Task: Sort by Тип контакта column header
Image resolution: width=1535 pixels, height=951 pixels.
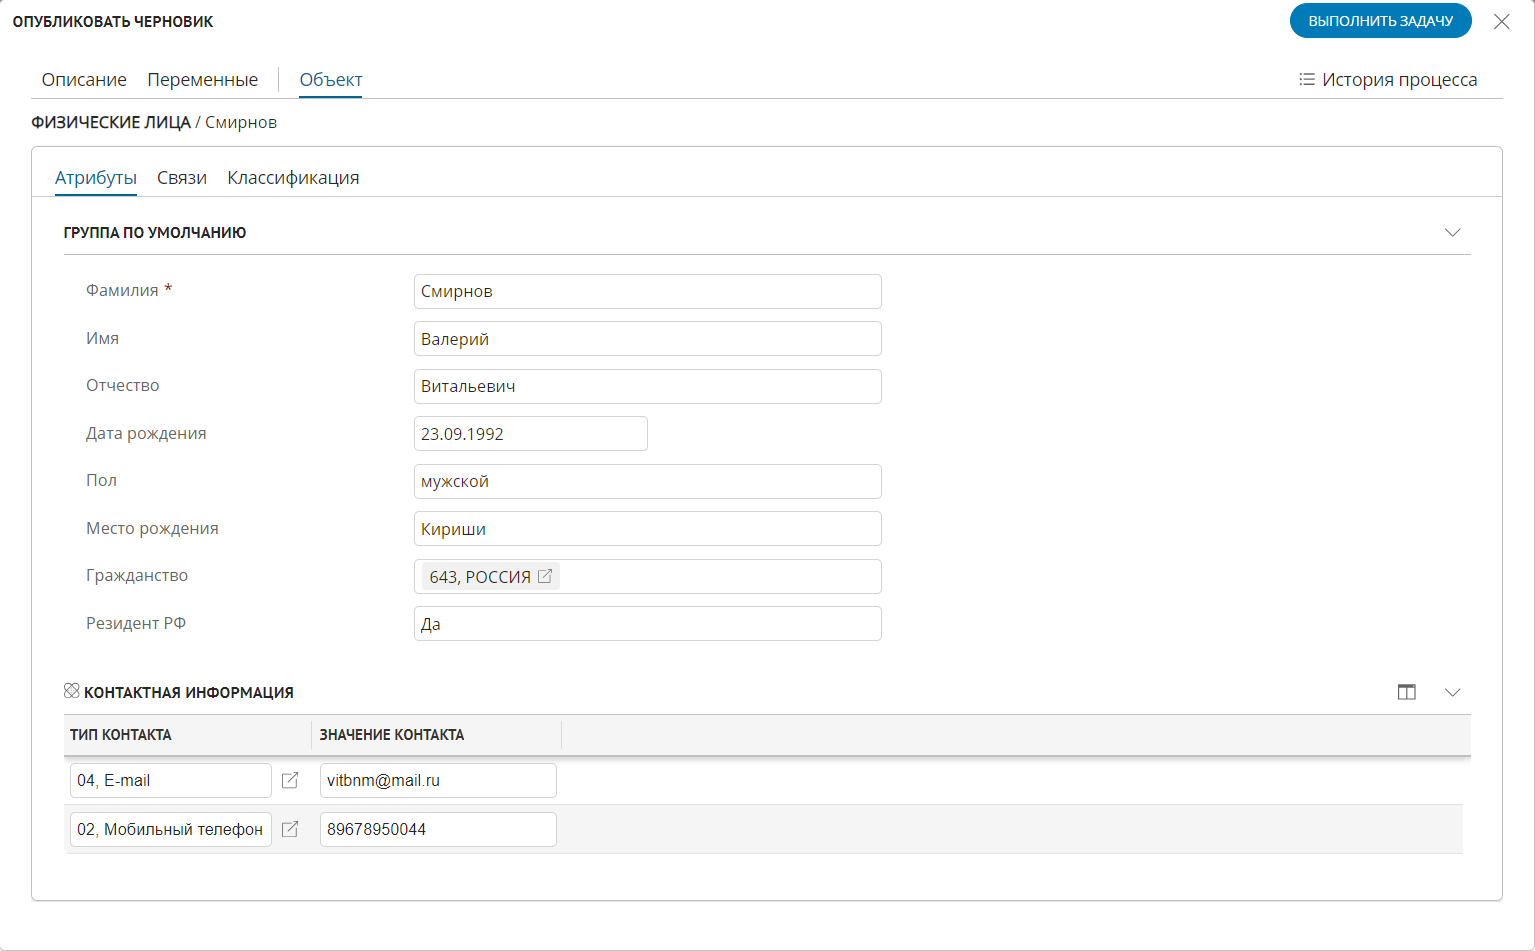Action: click(x=121, y=734)
